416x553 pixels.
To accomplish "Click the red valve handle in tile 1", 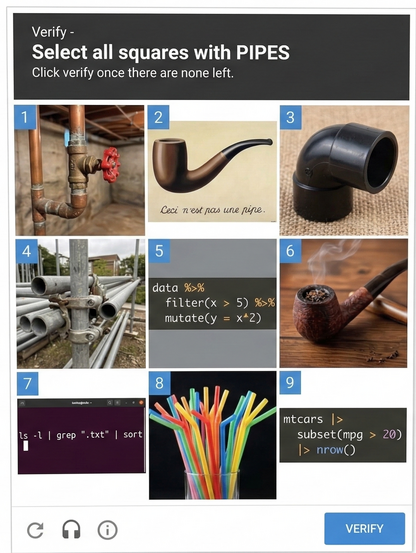I will point(111,164).
